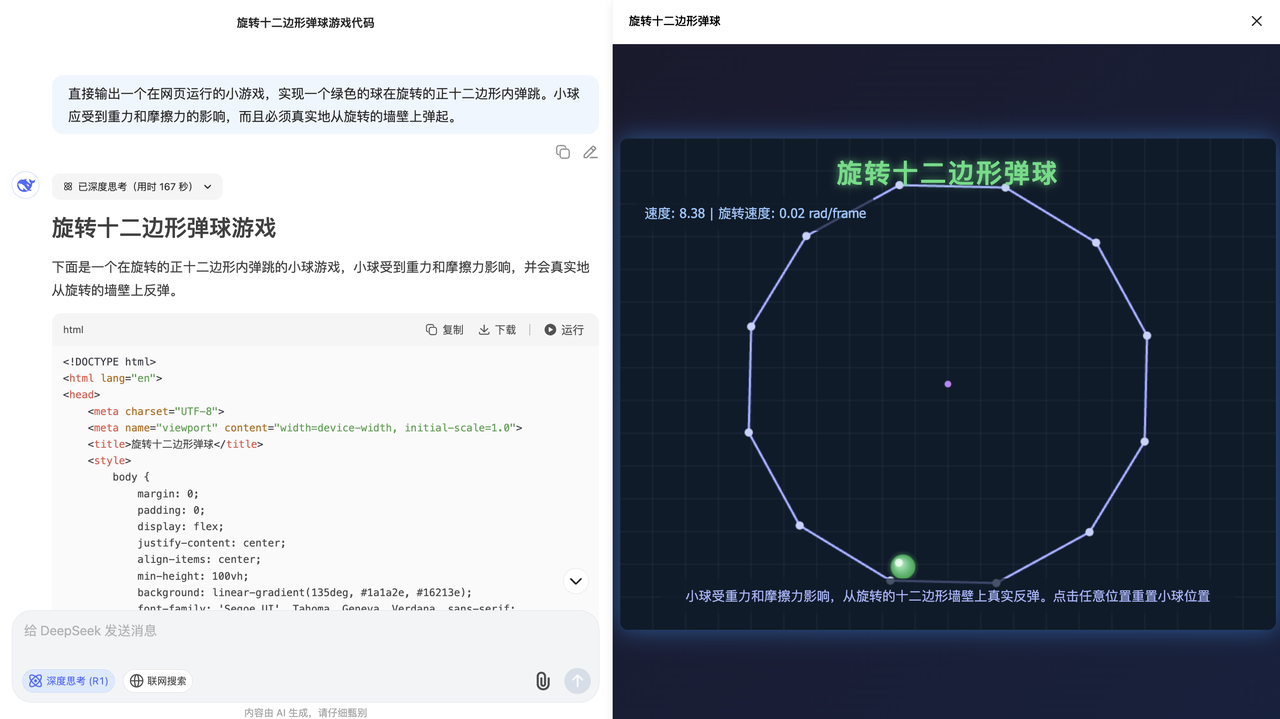Click the DOCTYPE html code line
The image size is (1280, 719).
click(109, 362)
